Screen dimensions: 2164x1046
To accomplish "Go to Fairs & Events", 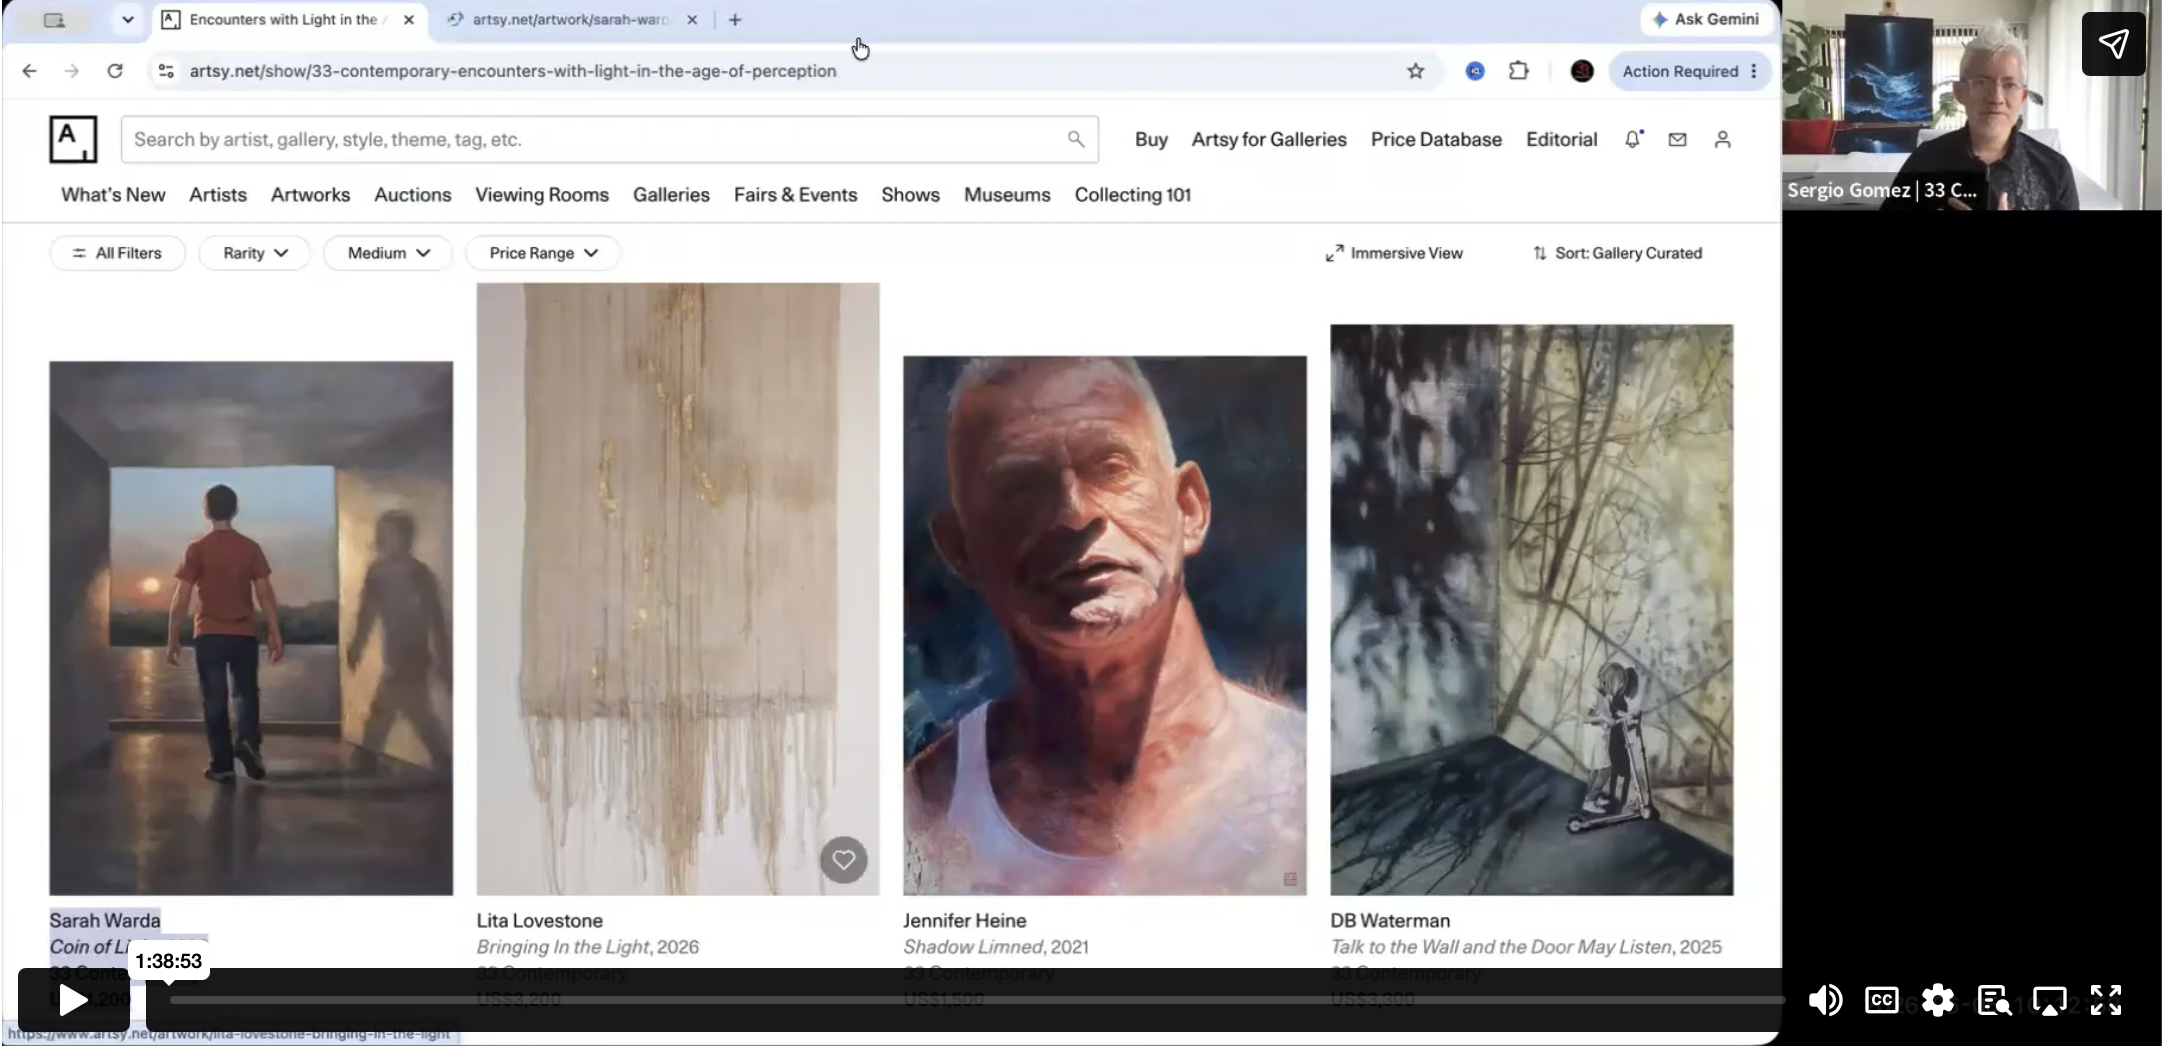I will [796, 195].
